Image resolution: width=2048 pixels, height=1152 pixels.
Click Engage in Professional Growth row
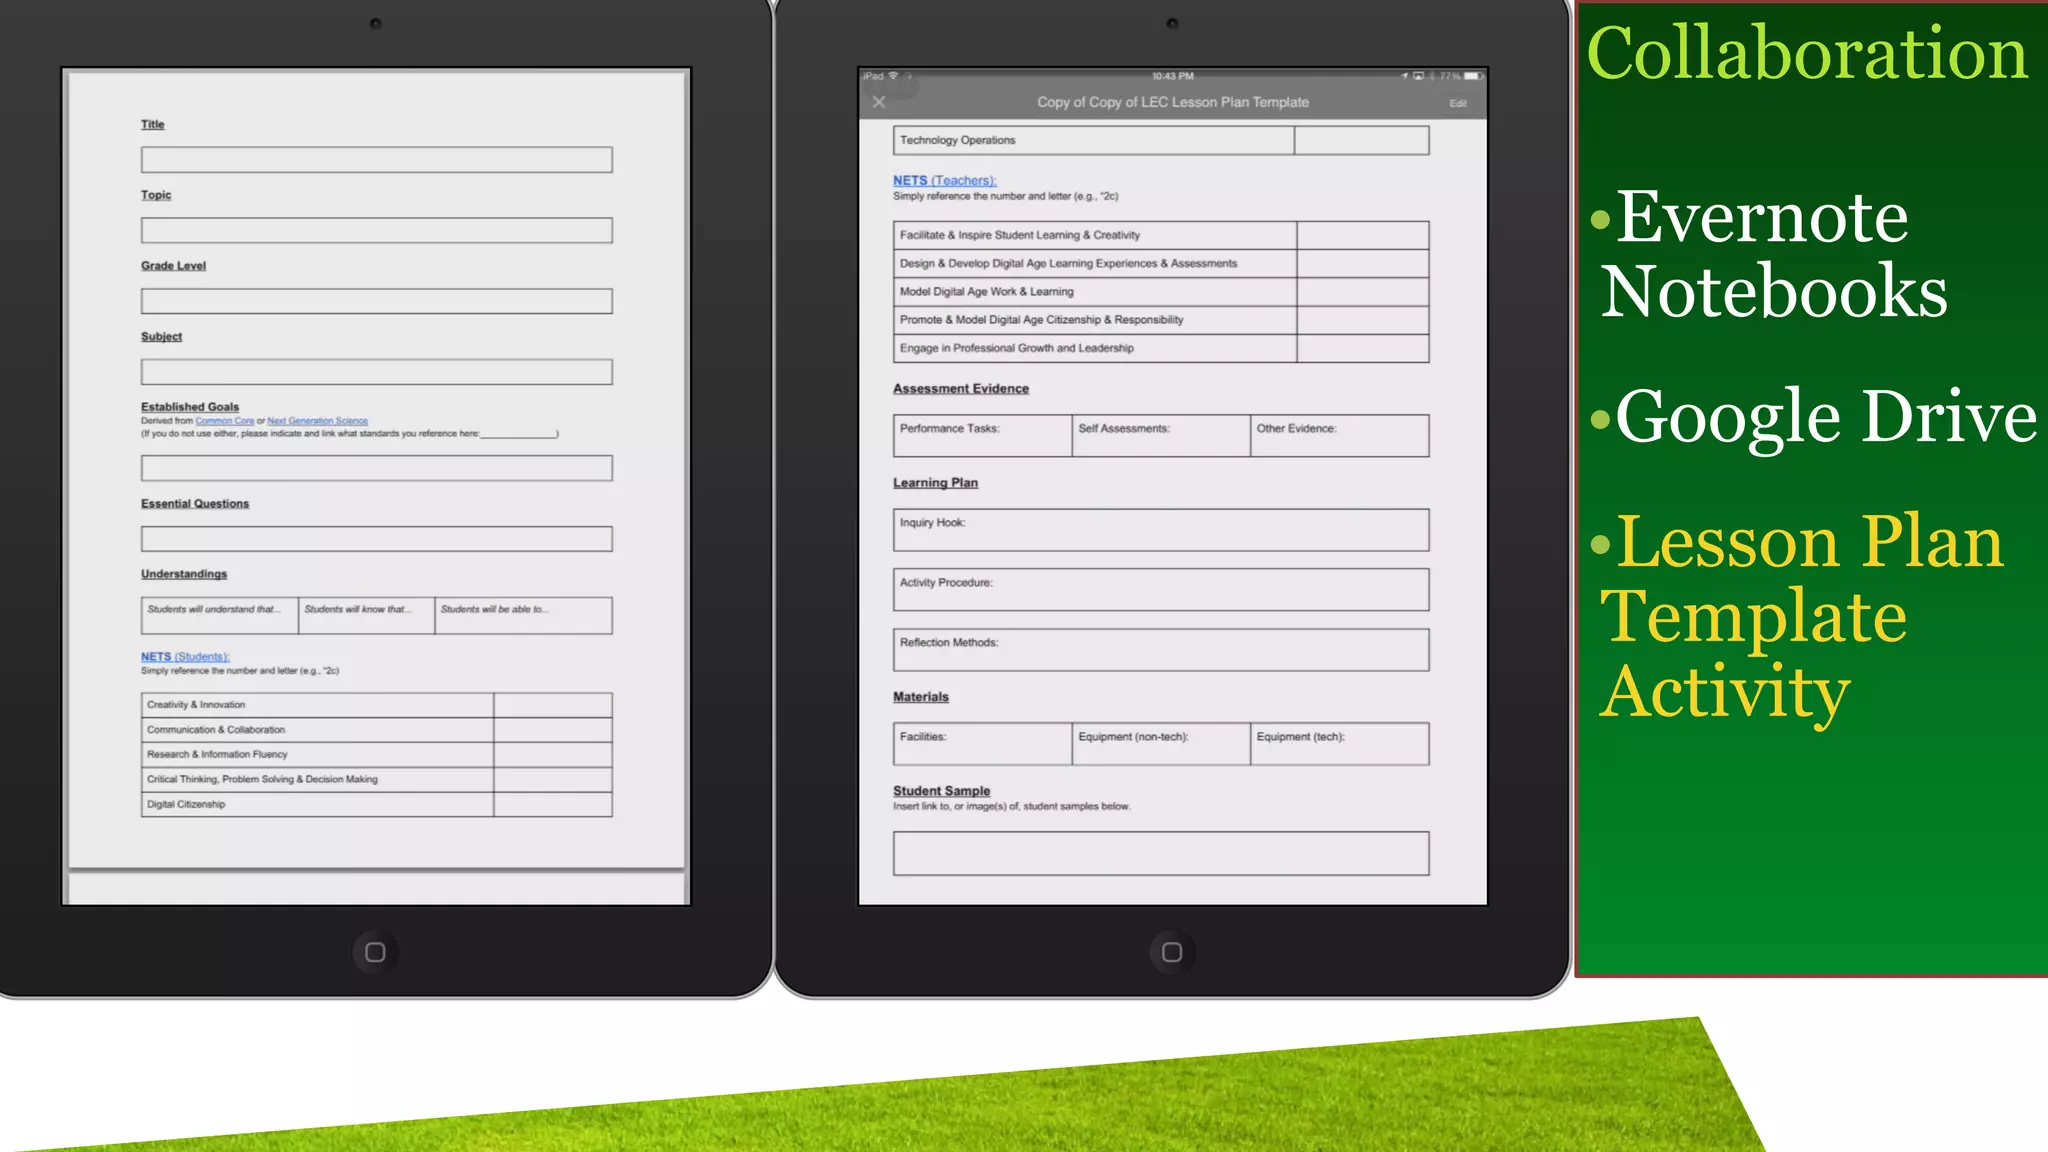click(x=1161, y=348)
